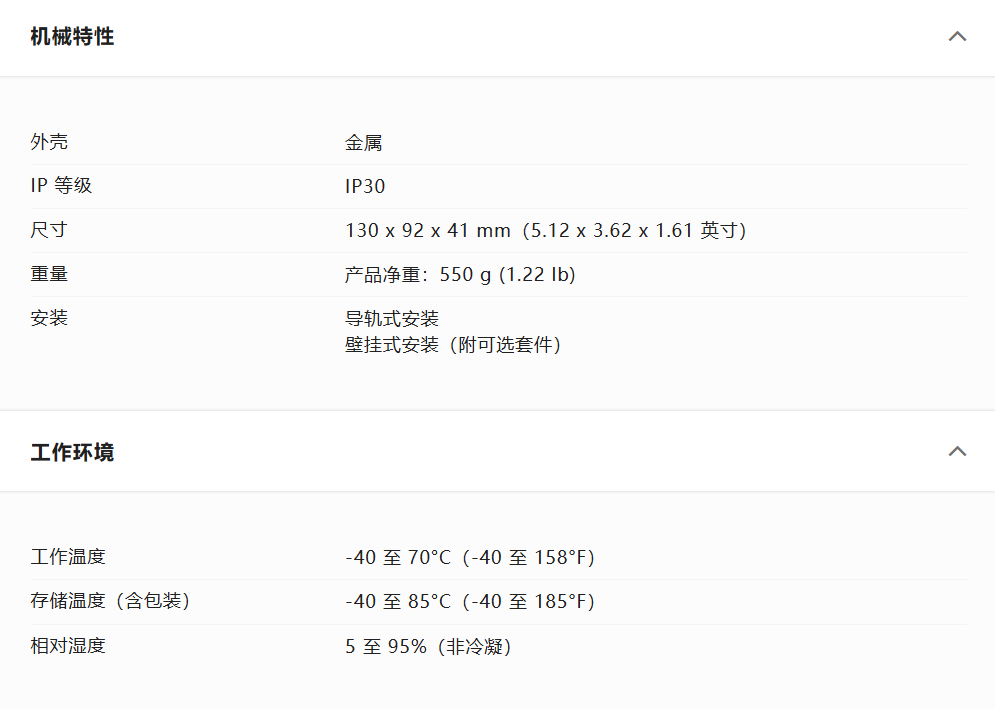Click the 导轨式安装 text
Viewport: 995px width, 709px height.
(392, 318)
